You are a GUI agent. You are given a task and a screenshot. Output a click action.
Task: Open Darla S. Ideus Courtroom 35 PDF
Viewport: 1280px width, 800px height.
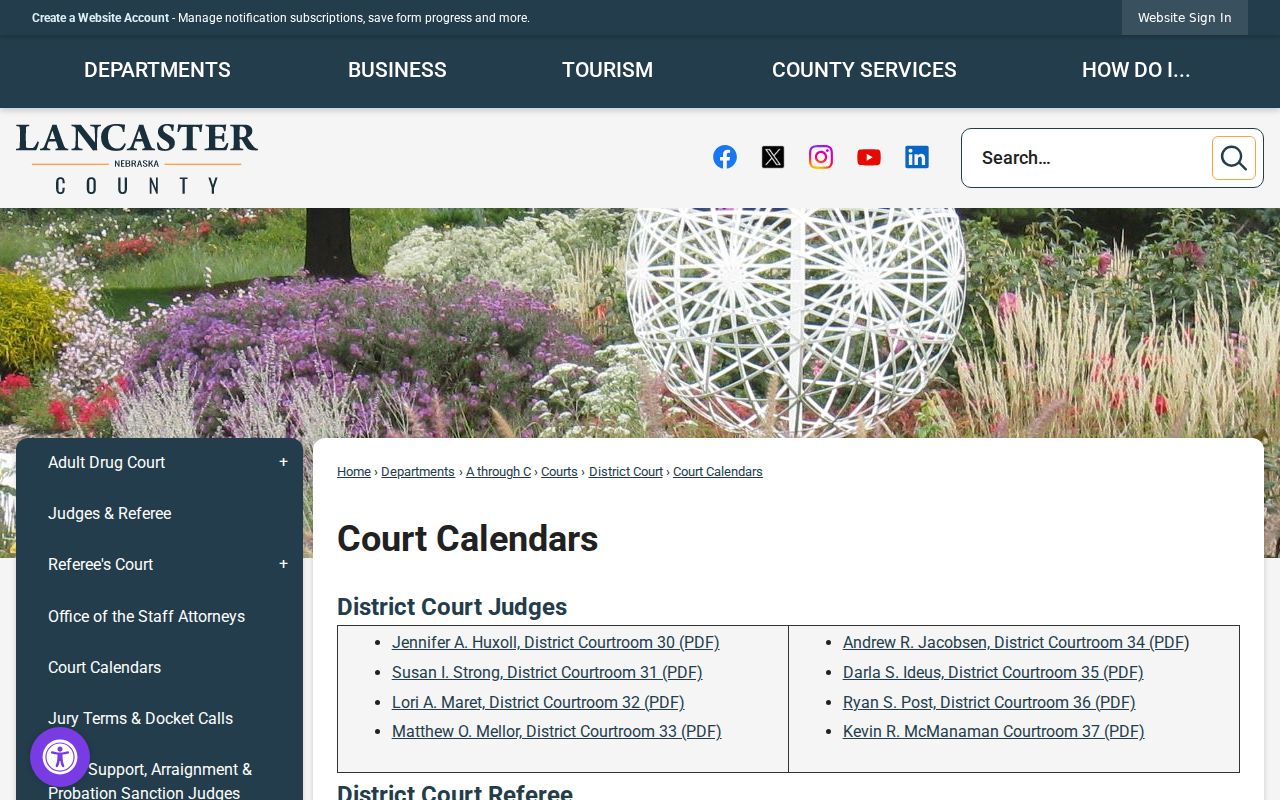(993, 673)
